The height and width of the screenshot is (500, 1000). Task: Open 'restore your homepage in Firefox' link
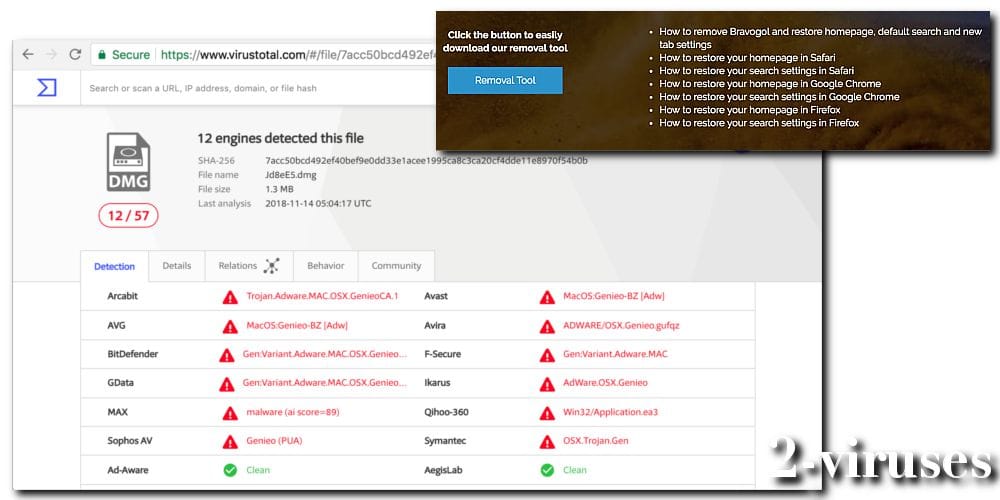coord(750,110)
